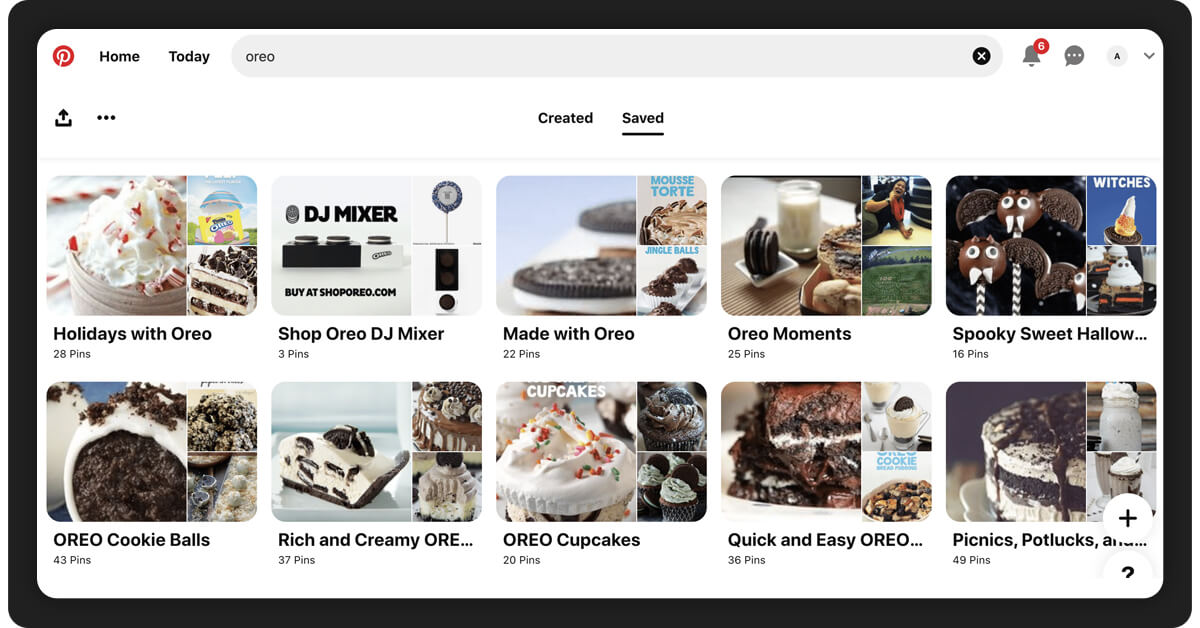Open the profile avatar icon
The width and height of the screenshot is (1200, 628).
(1117, 56)
